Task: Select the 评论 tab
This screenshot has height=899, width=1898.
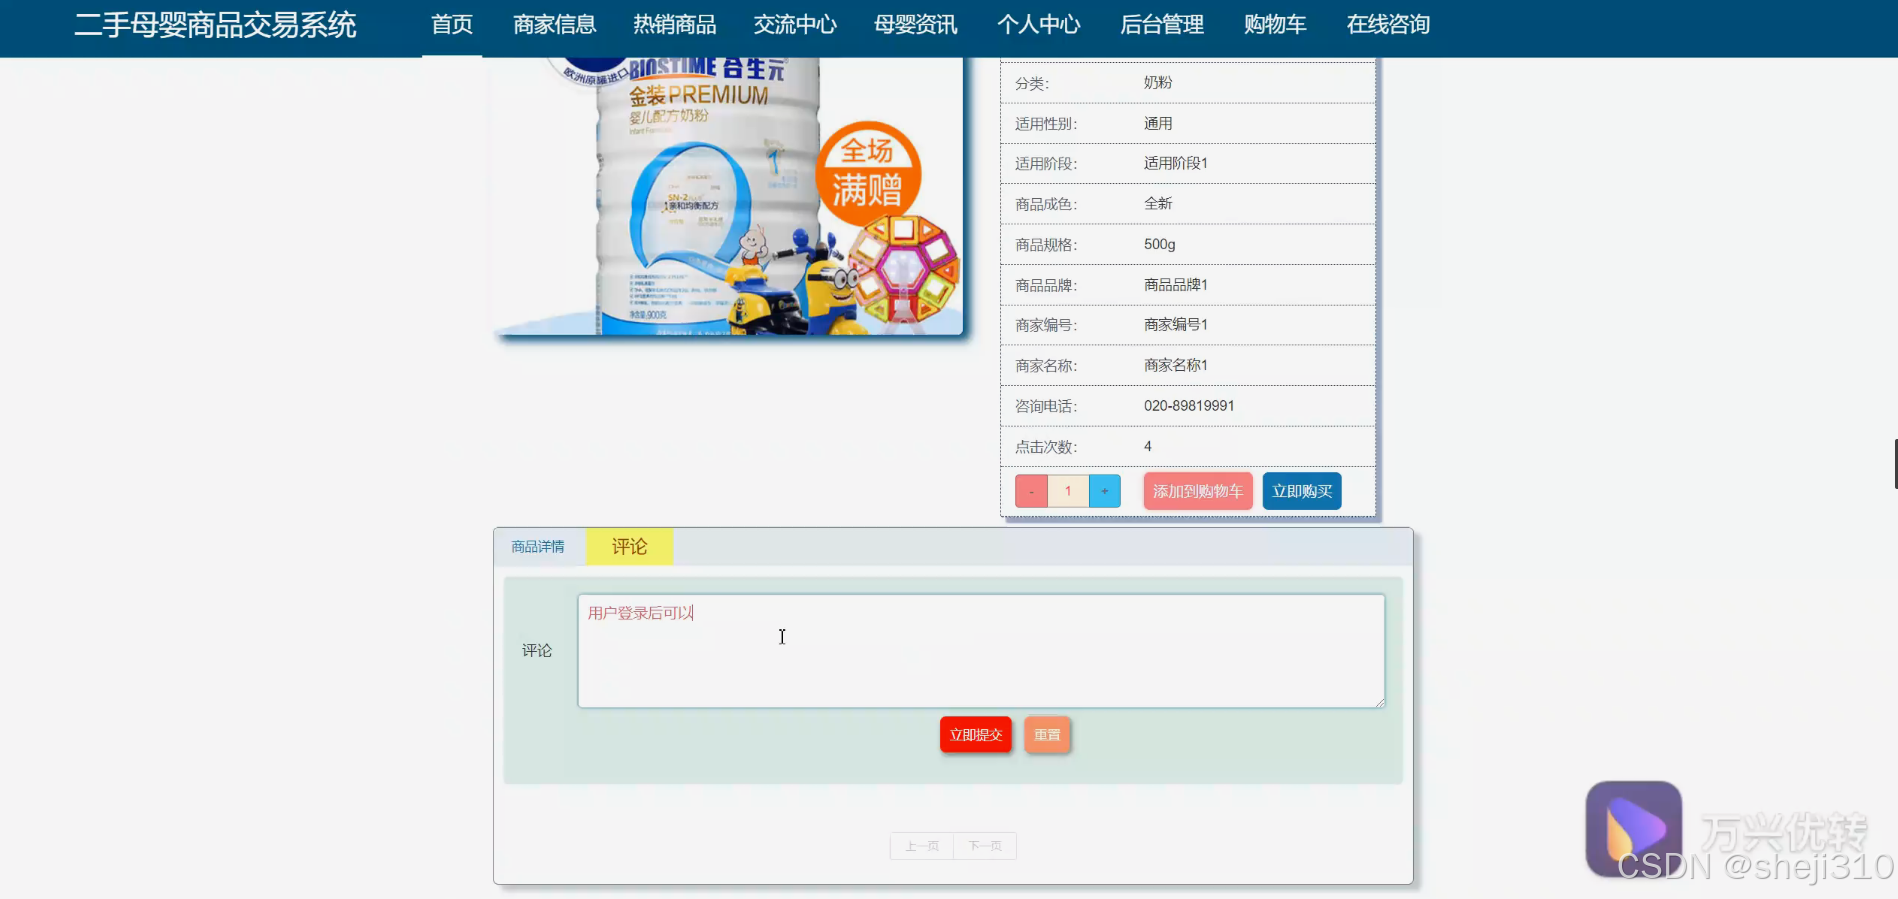Action: point(629,547)
